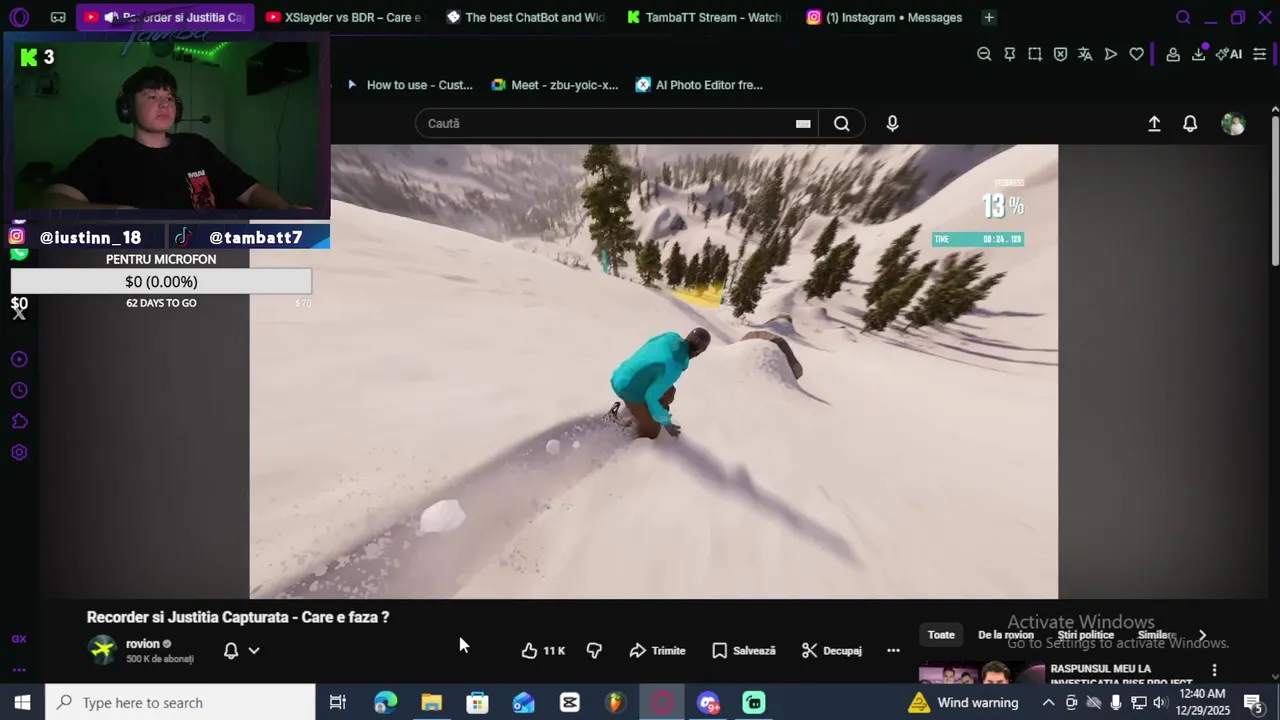Viewport: 1280px width, 720px height.
Task: Switch to The best ChatBot tab
Action: pos(524,17)
